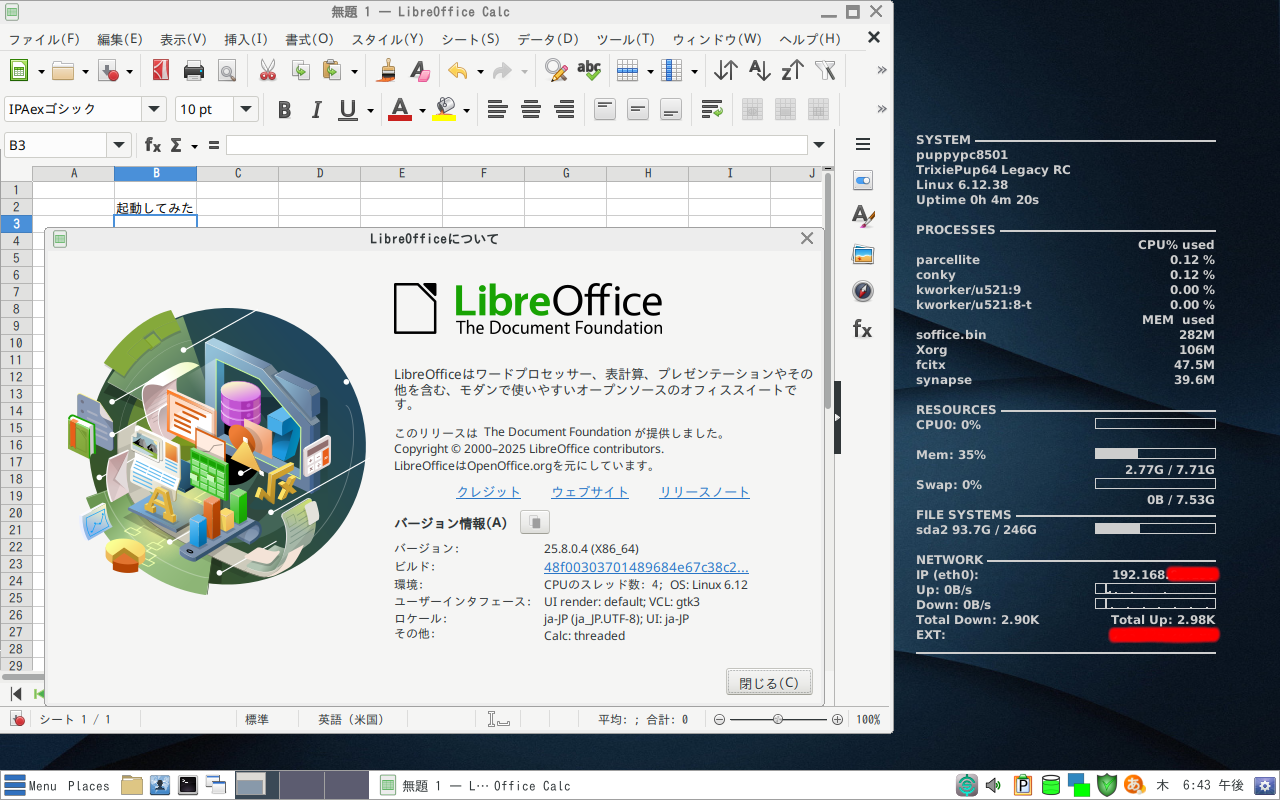Click the status bar zoom slider
Image resolution: width=1280 pixels, height=800 pixels.
point(778,719)
